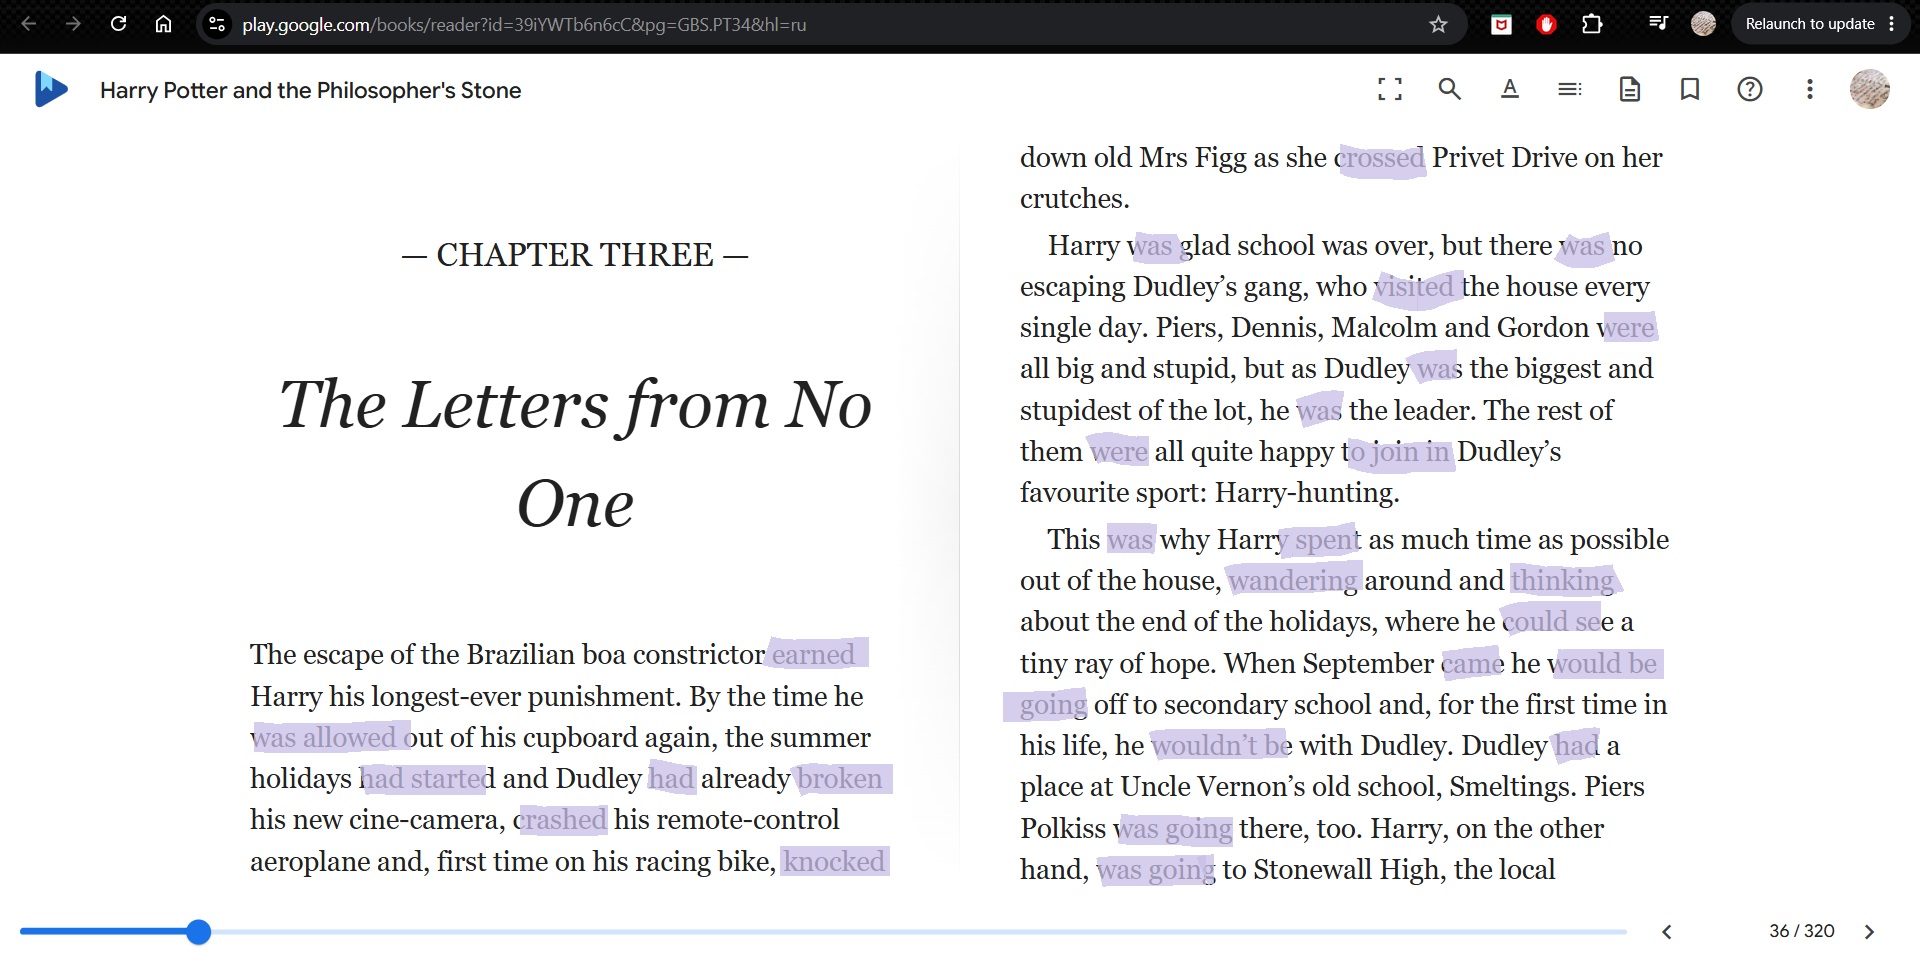The image size is (1920, 965).
Task: Bookmark this tab with the star icon
Action: coord(1438,24)
